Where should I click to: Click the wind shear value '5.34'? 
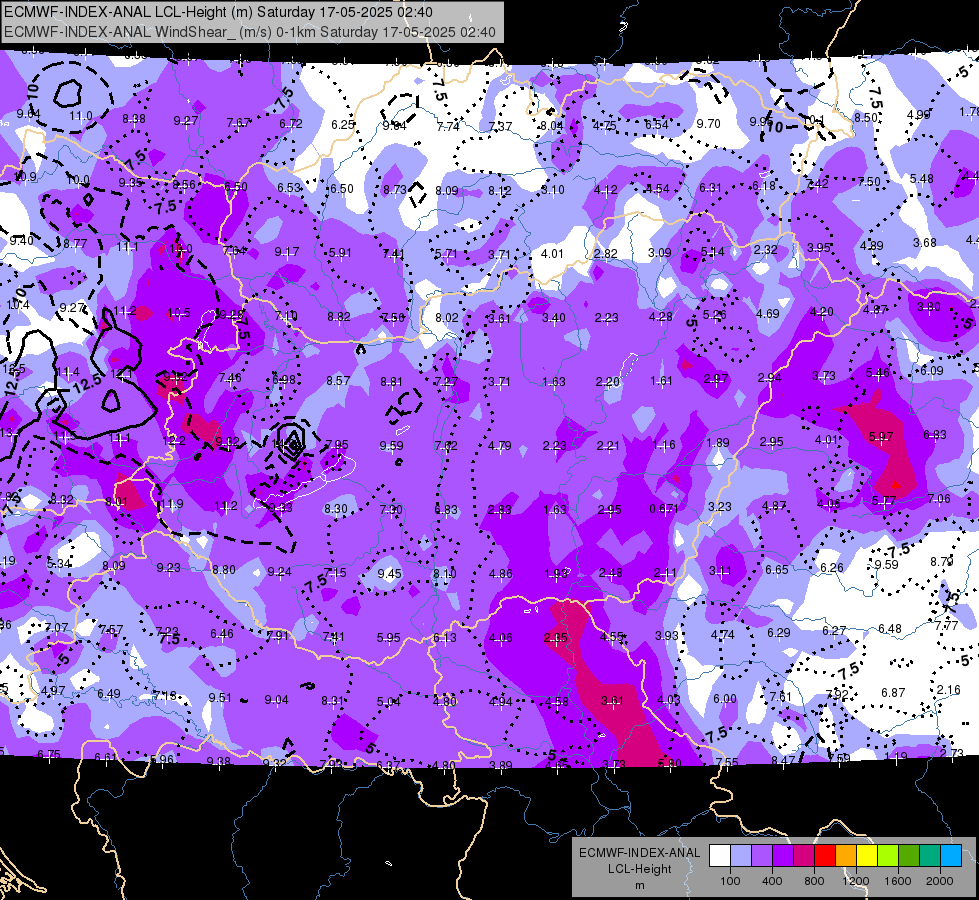point(59,564)
